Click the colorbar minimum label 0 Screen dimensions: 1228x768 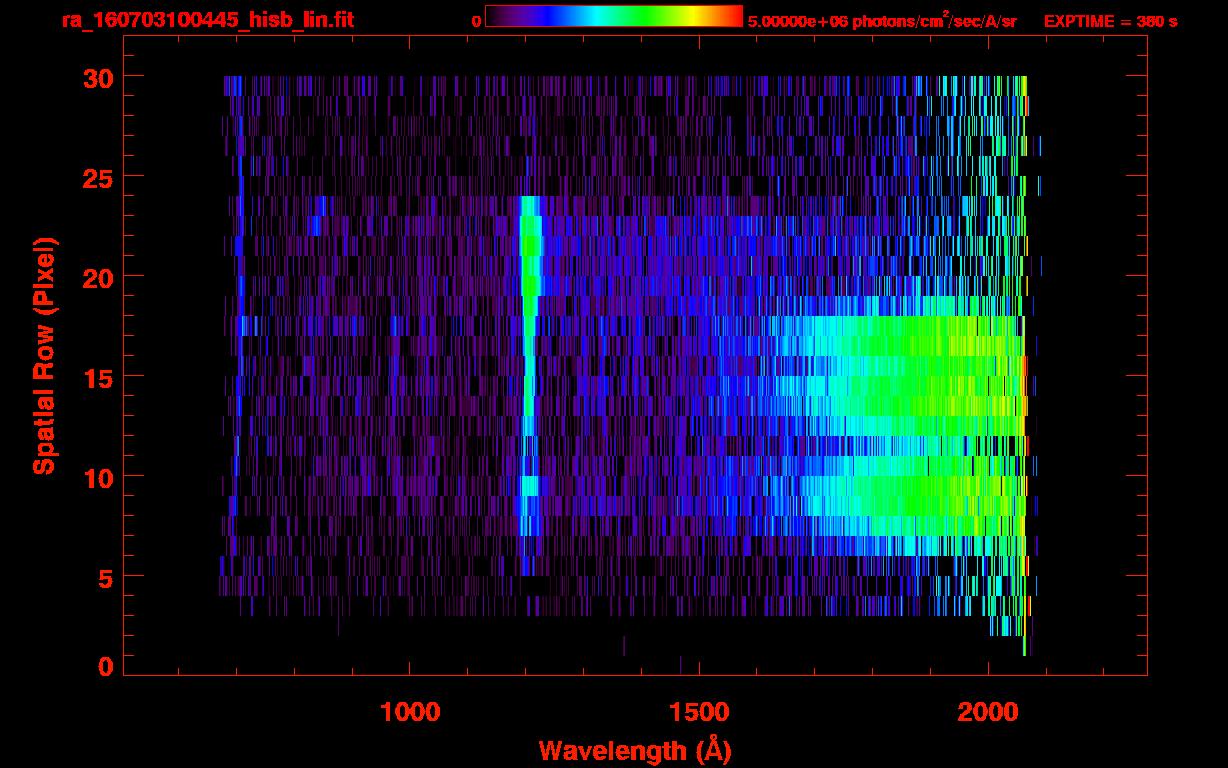[x=476, y=21]
